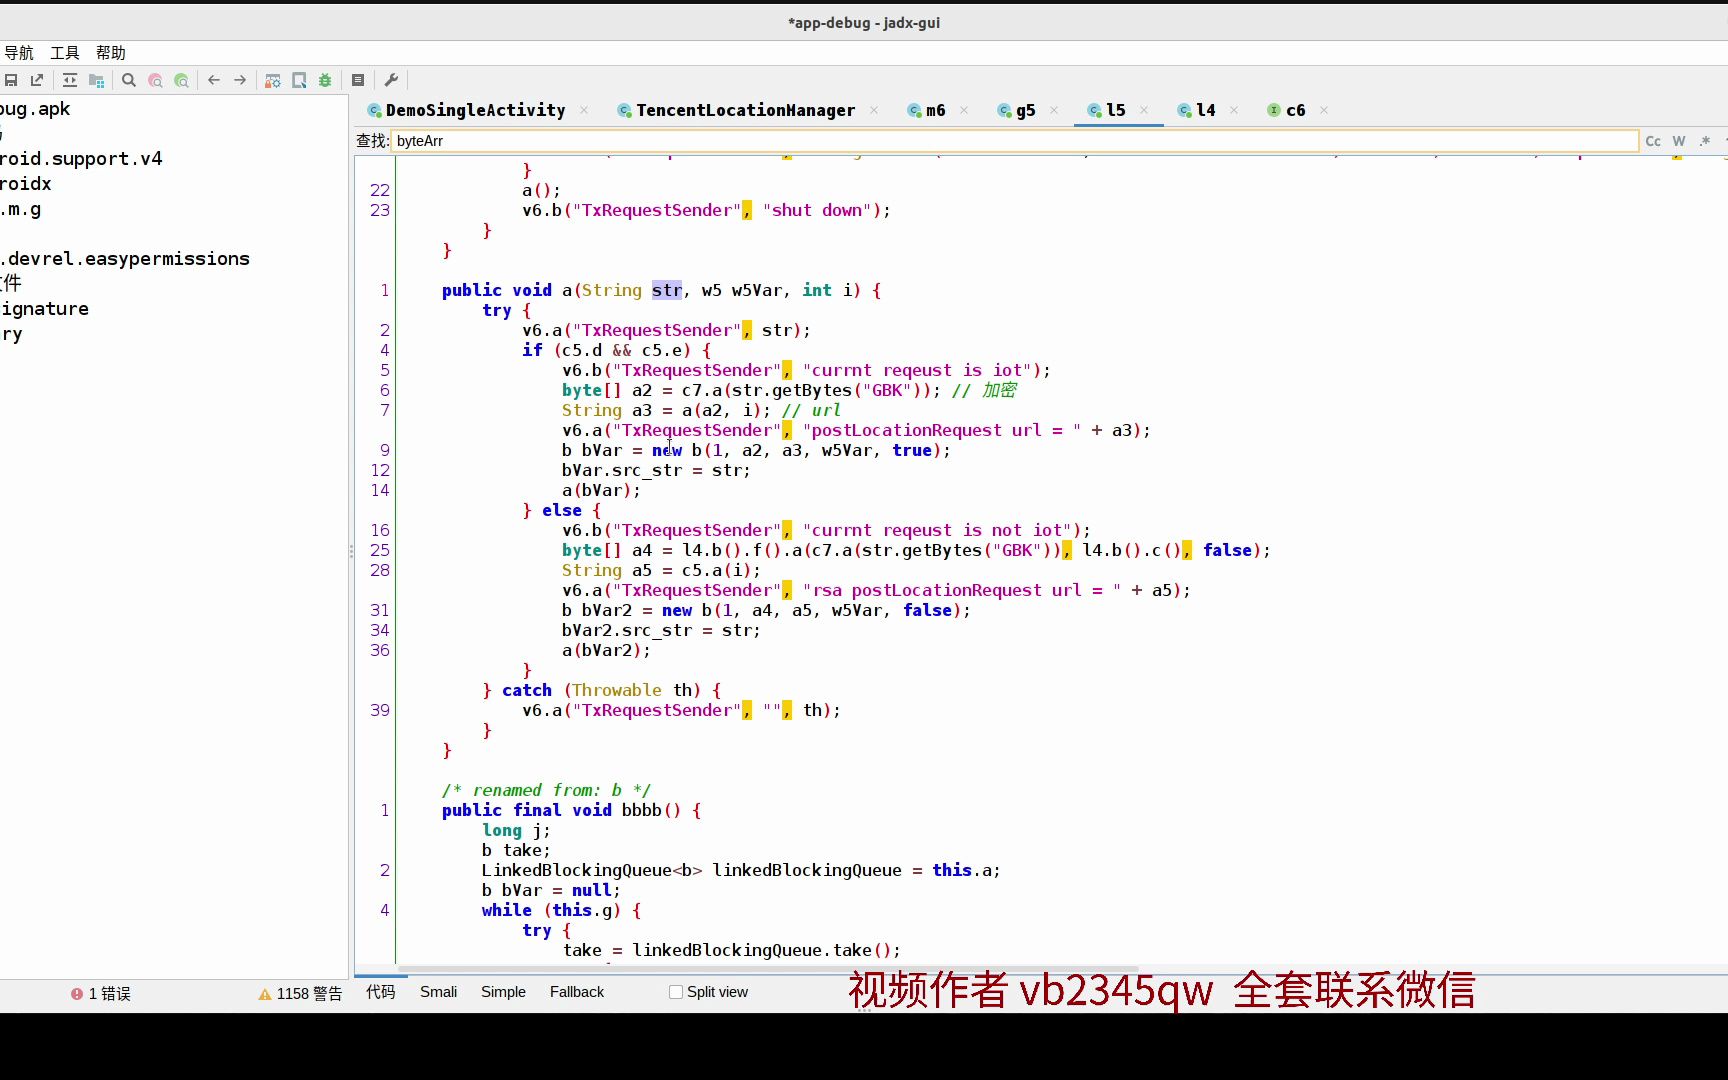Toggle .* regex search option
This screenshot has width=1728, height=1080.
click(x=1705, y=141)
